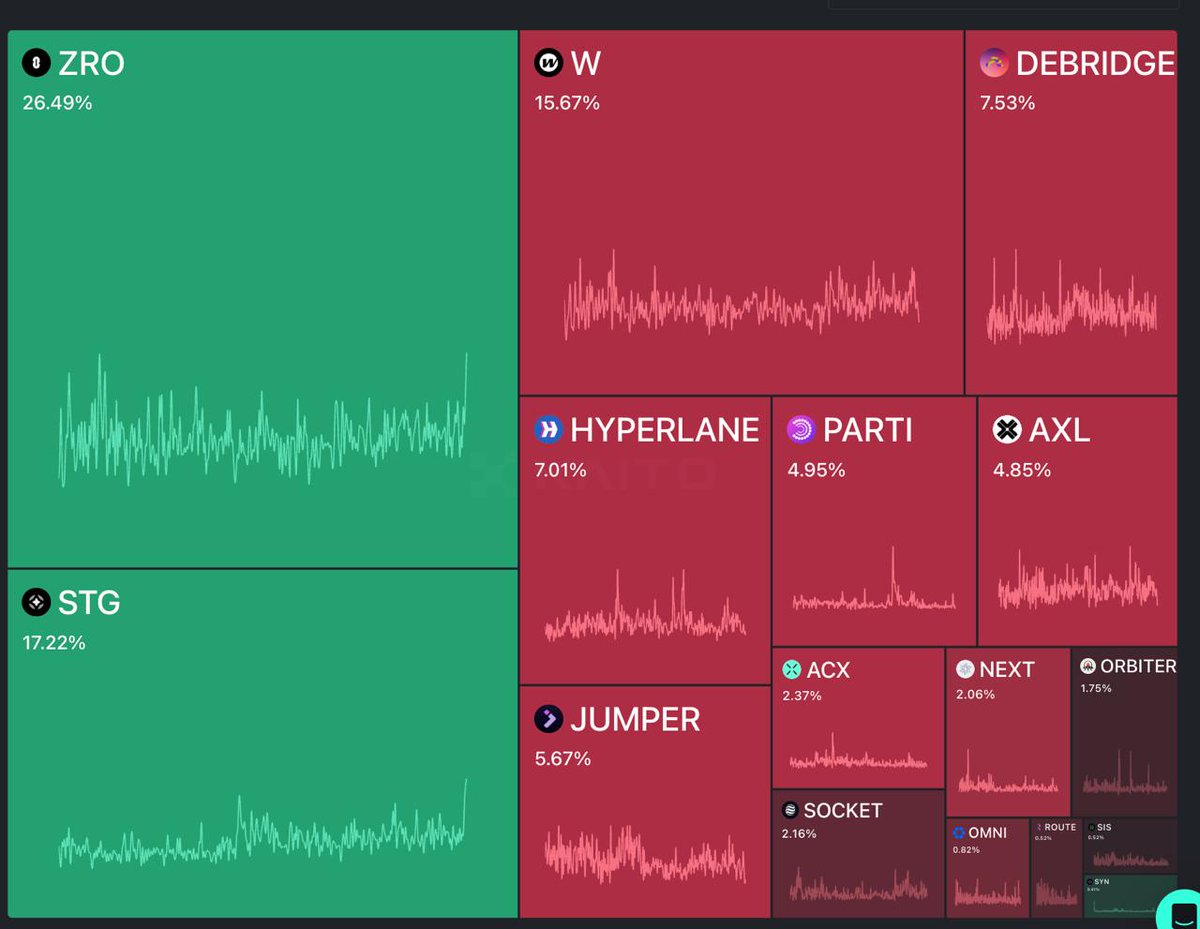This screenshot has width=1200, height=929.
Task: Click the HYPERLANE logo icon
Action: coord(548,430)
